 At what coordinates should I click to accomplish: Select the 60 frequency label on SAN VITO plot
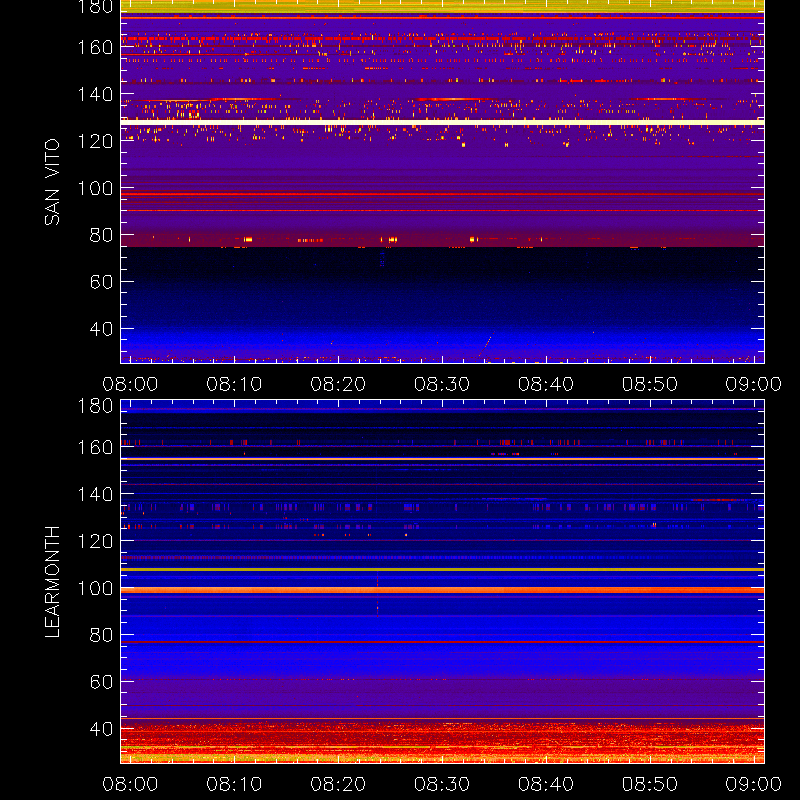click(101, 282)
